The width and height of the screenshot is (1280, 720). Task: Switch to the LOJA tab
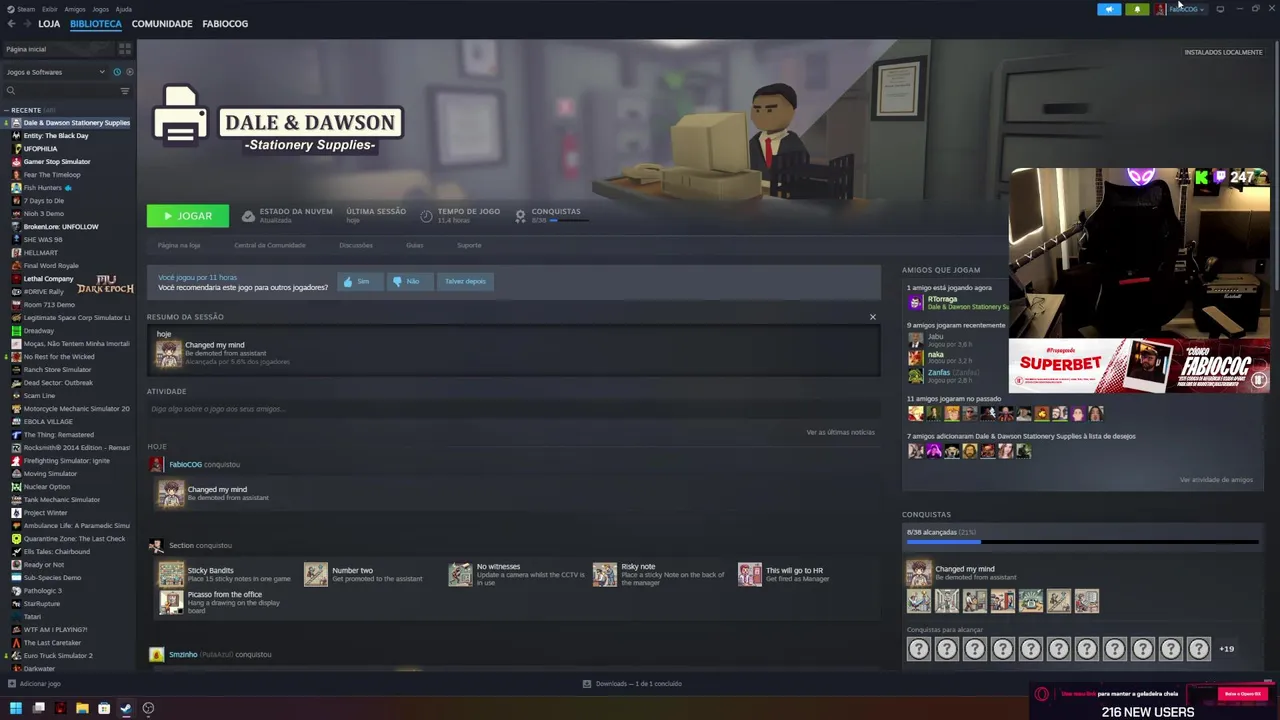tap(49, 23)
